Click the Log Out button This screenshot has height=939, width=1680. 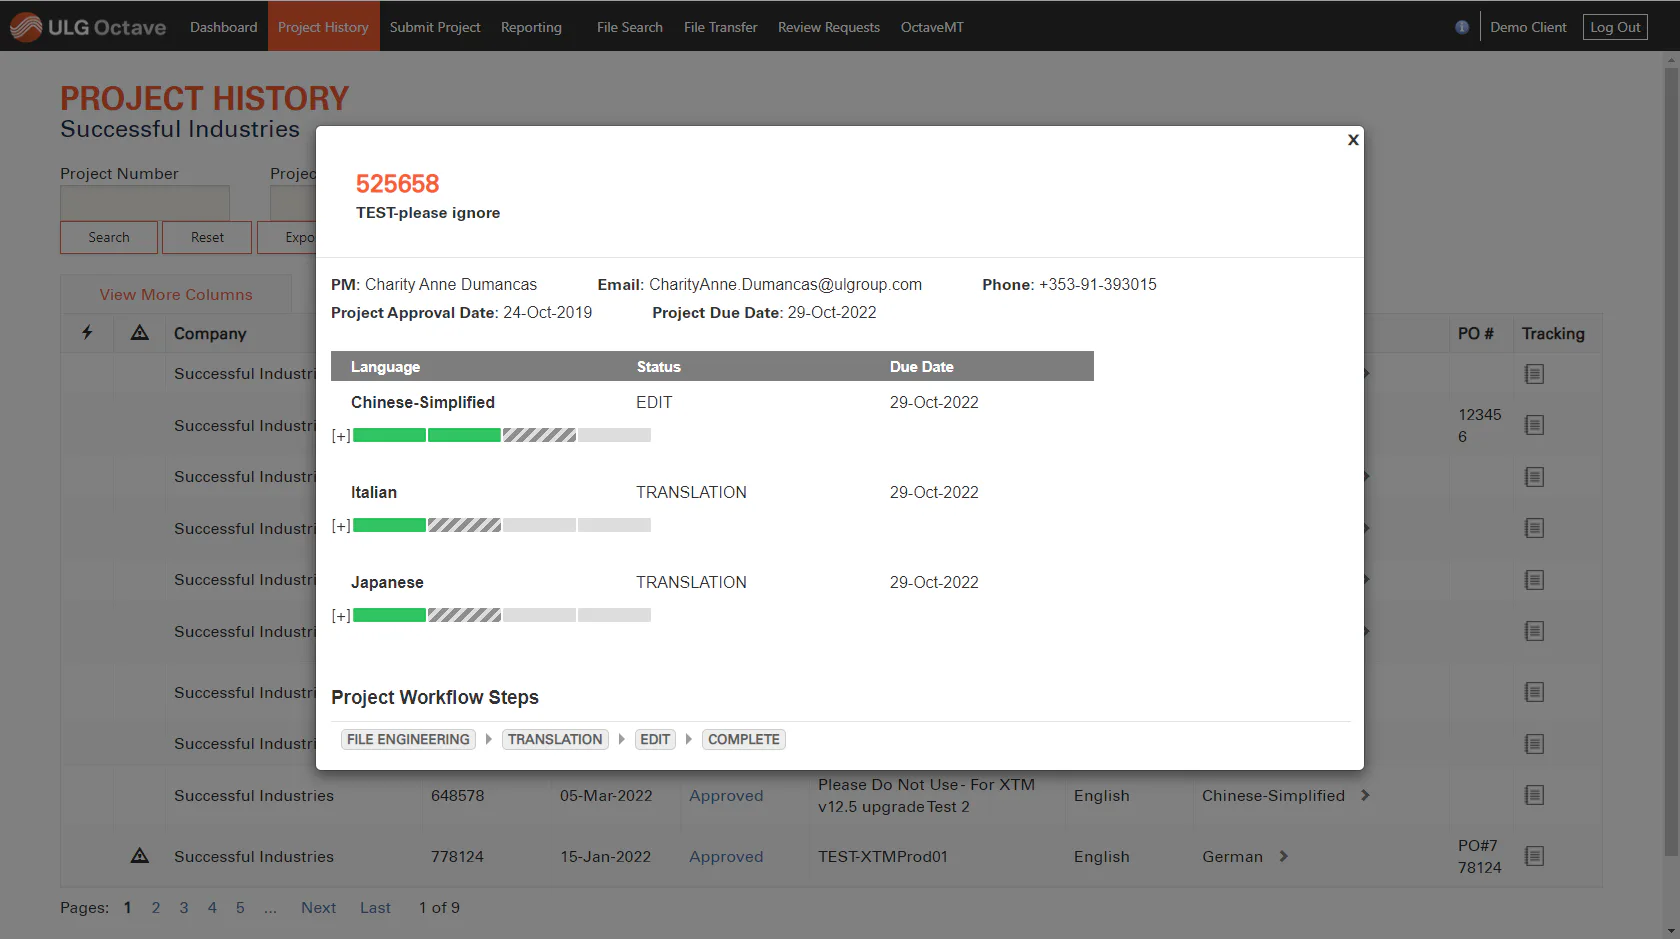tap(1615, 27)
